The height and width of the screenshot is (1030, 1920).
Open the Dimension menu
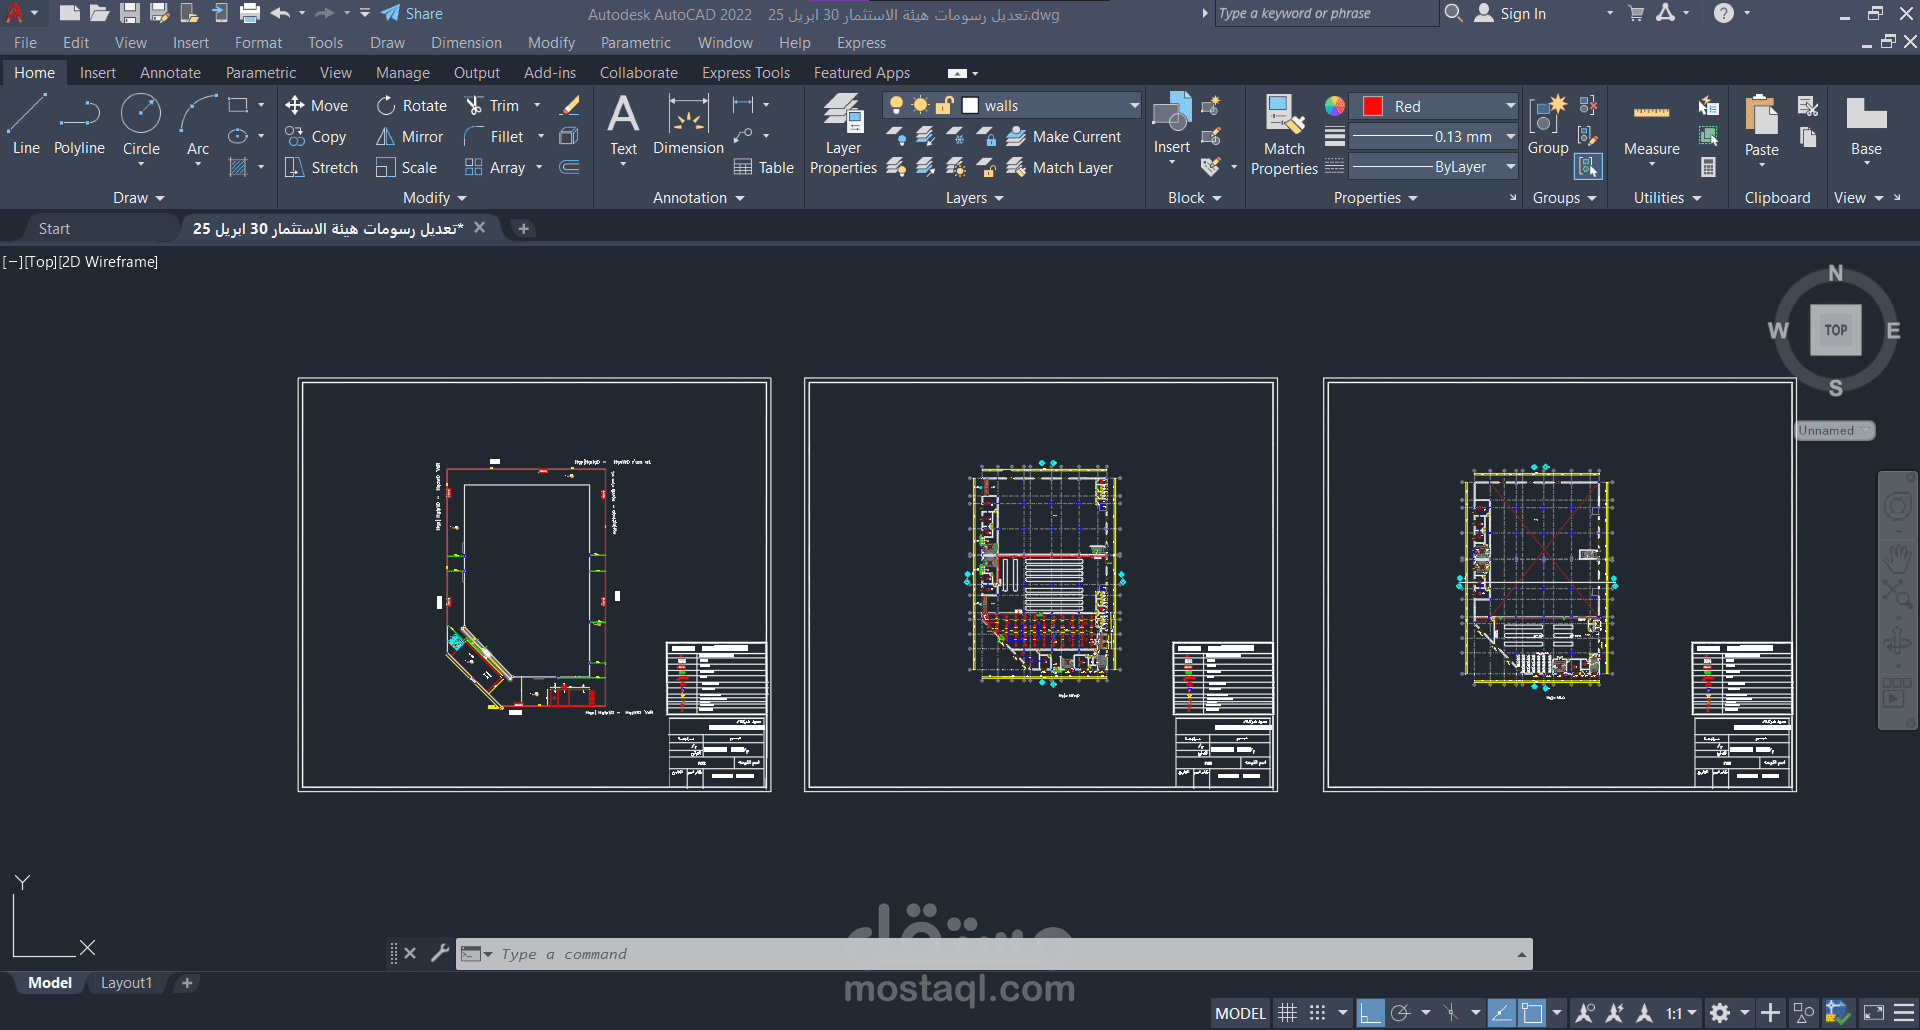pos(466,43)
